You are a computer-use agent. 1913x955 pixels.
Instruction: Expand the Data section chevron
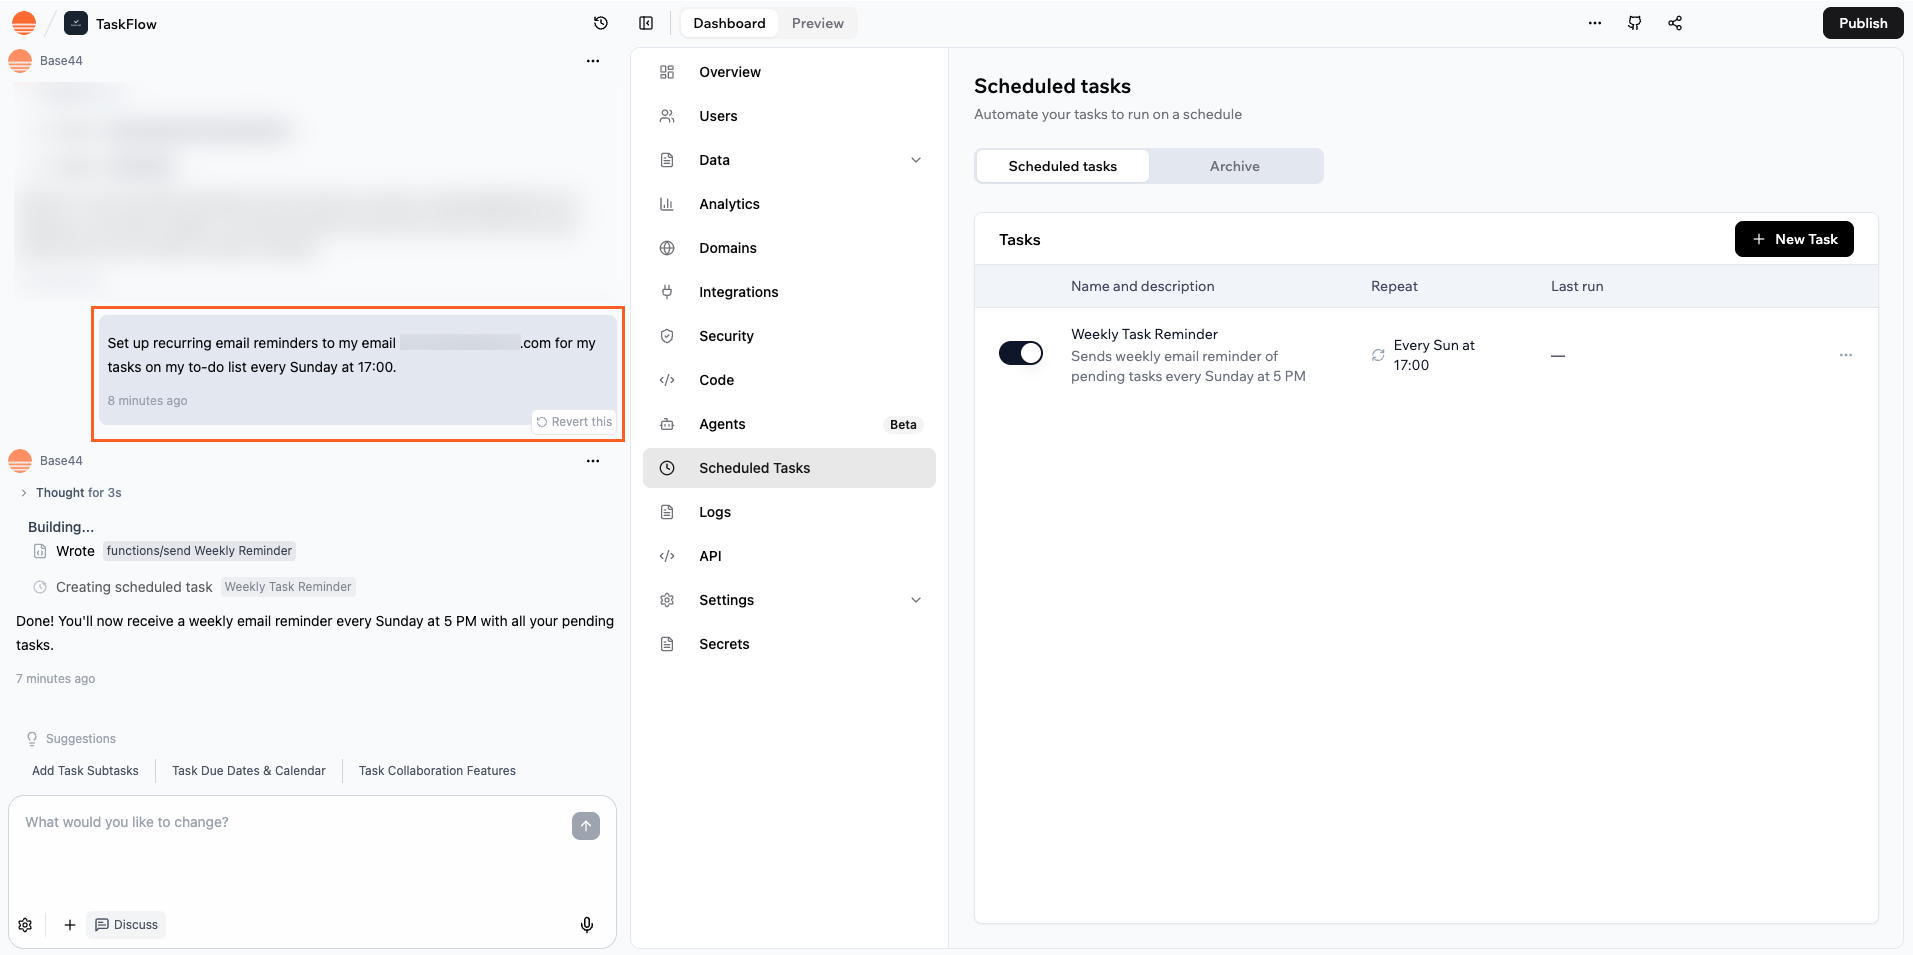pyautogui.click(x=916, y=160)
